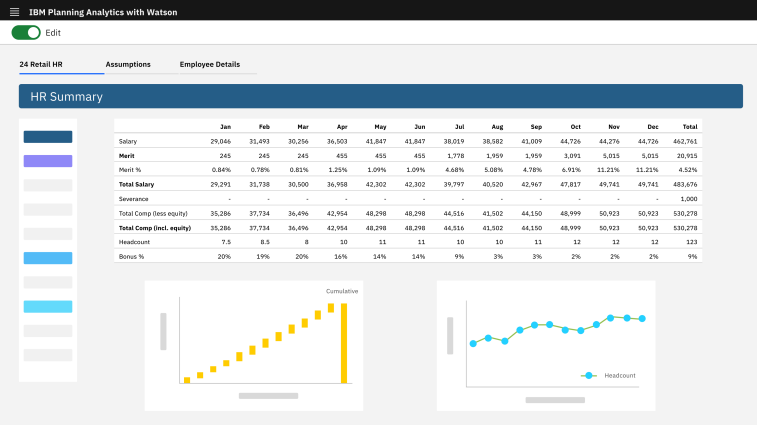Viewport: 757px width, 425px height.
Task: Select the 24 Retail HR tab
Action: pos(41,64)
